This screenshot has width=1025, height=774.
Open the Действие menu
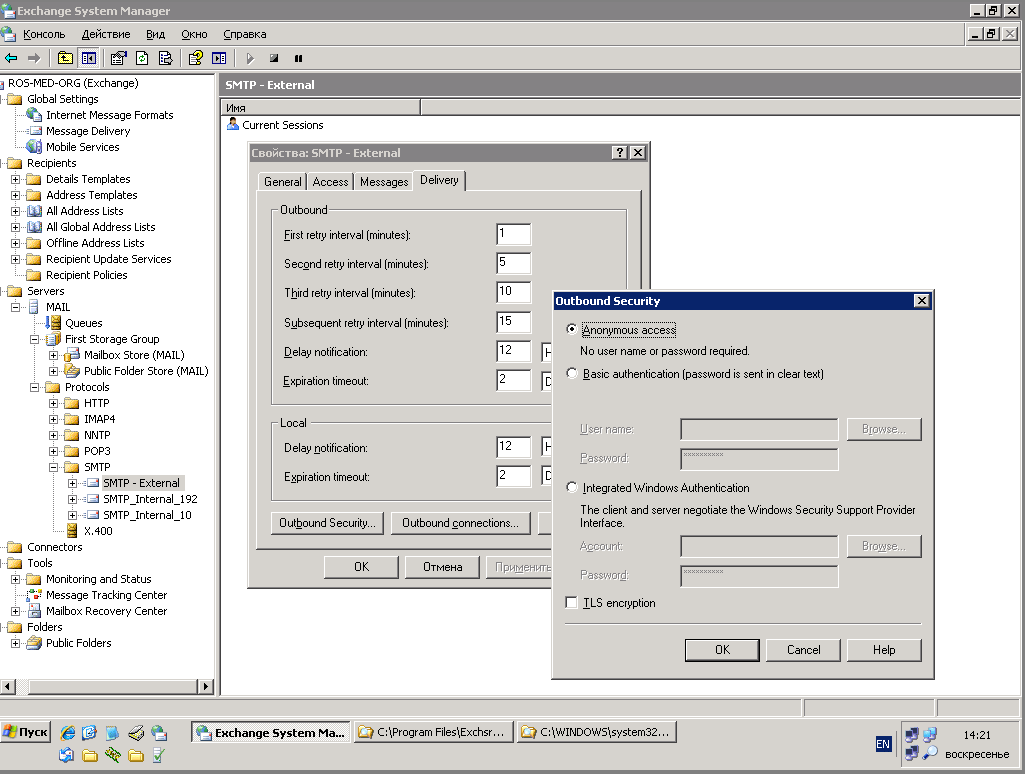click(106, 34)
